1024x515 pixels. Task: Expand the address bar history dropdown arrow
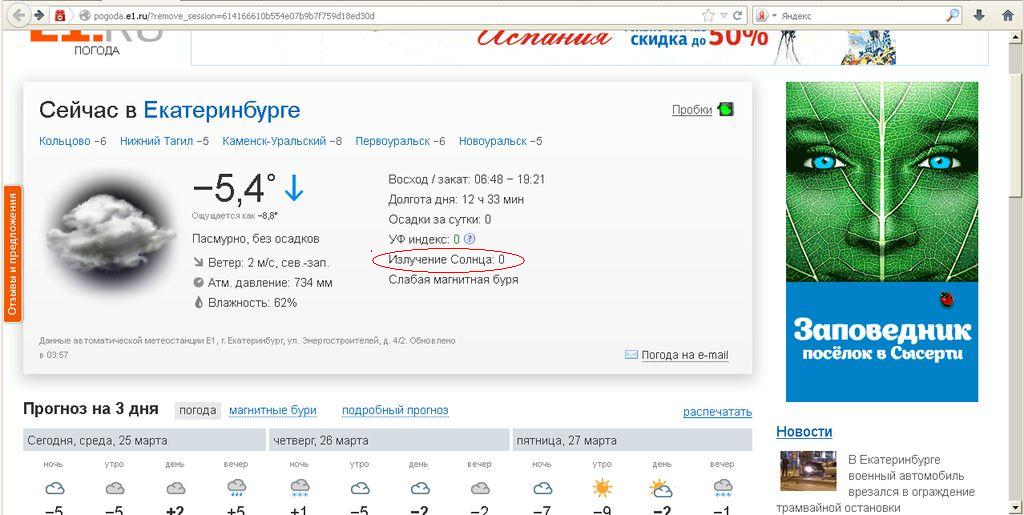pos(723,15)
